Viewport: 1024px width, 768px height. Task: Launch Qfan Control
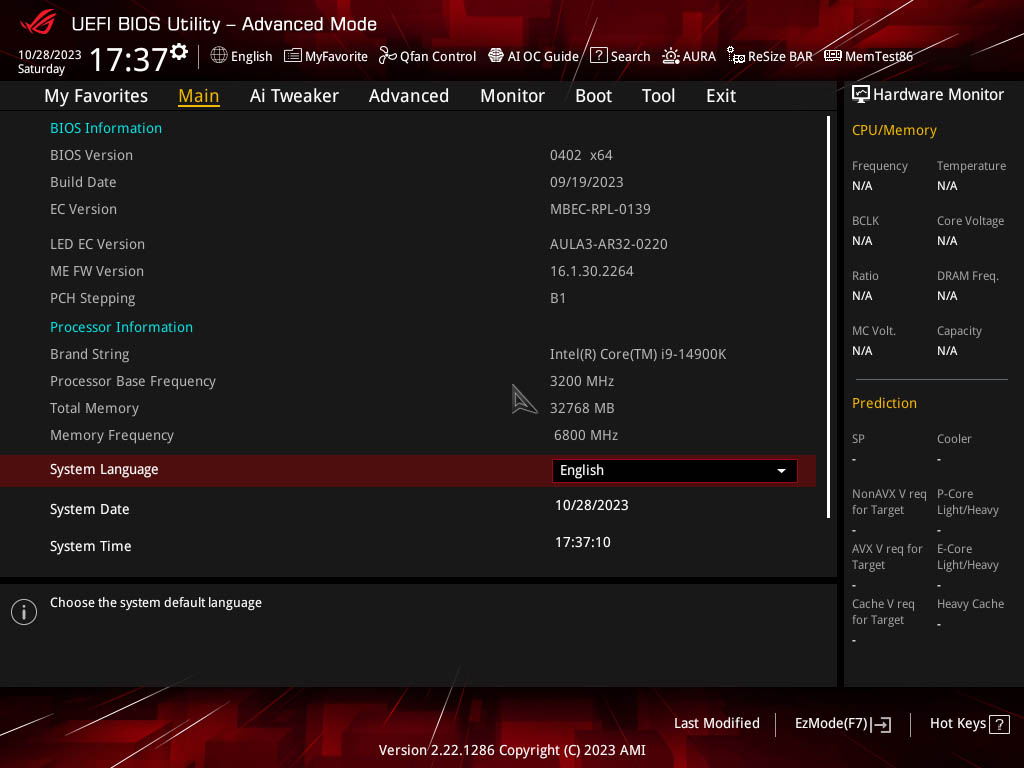[428, 56]
